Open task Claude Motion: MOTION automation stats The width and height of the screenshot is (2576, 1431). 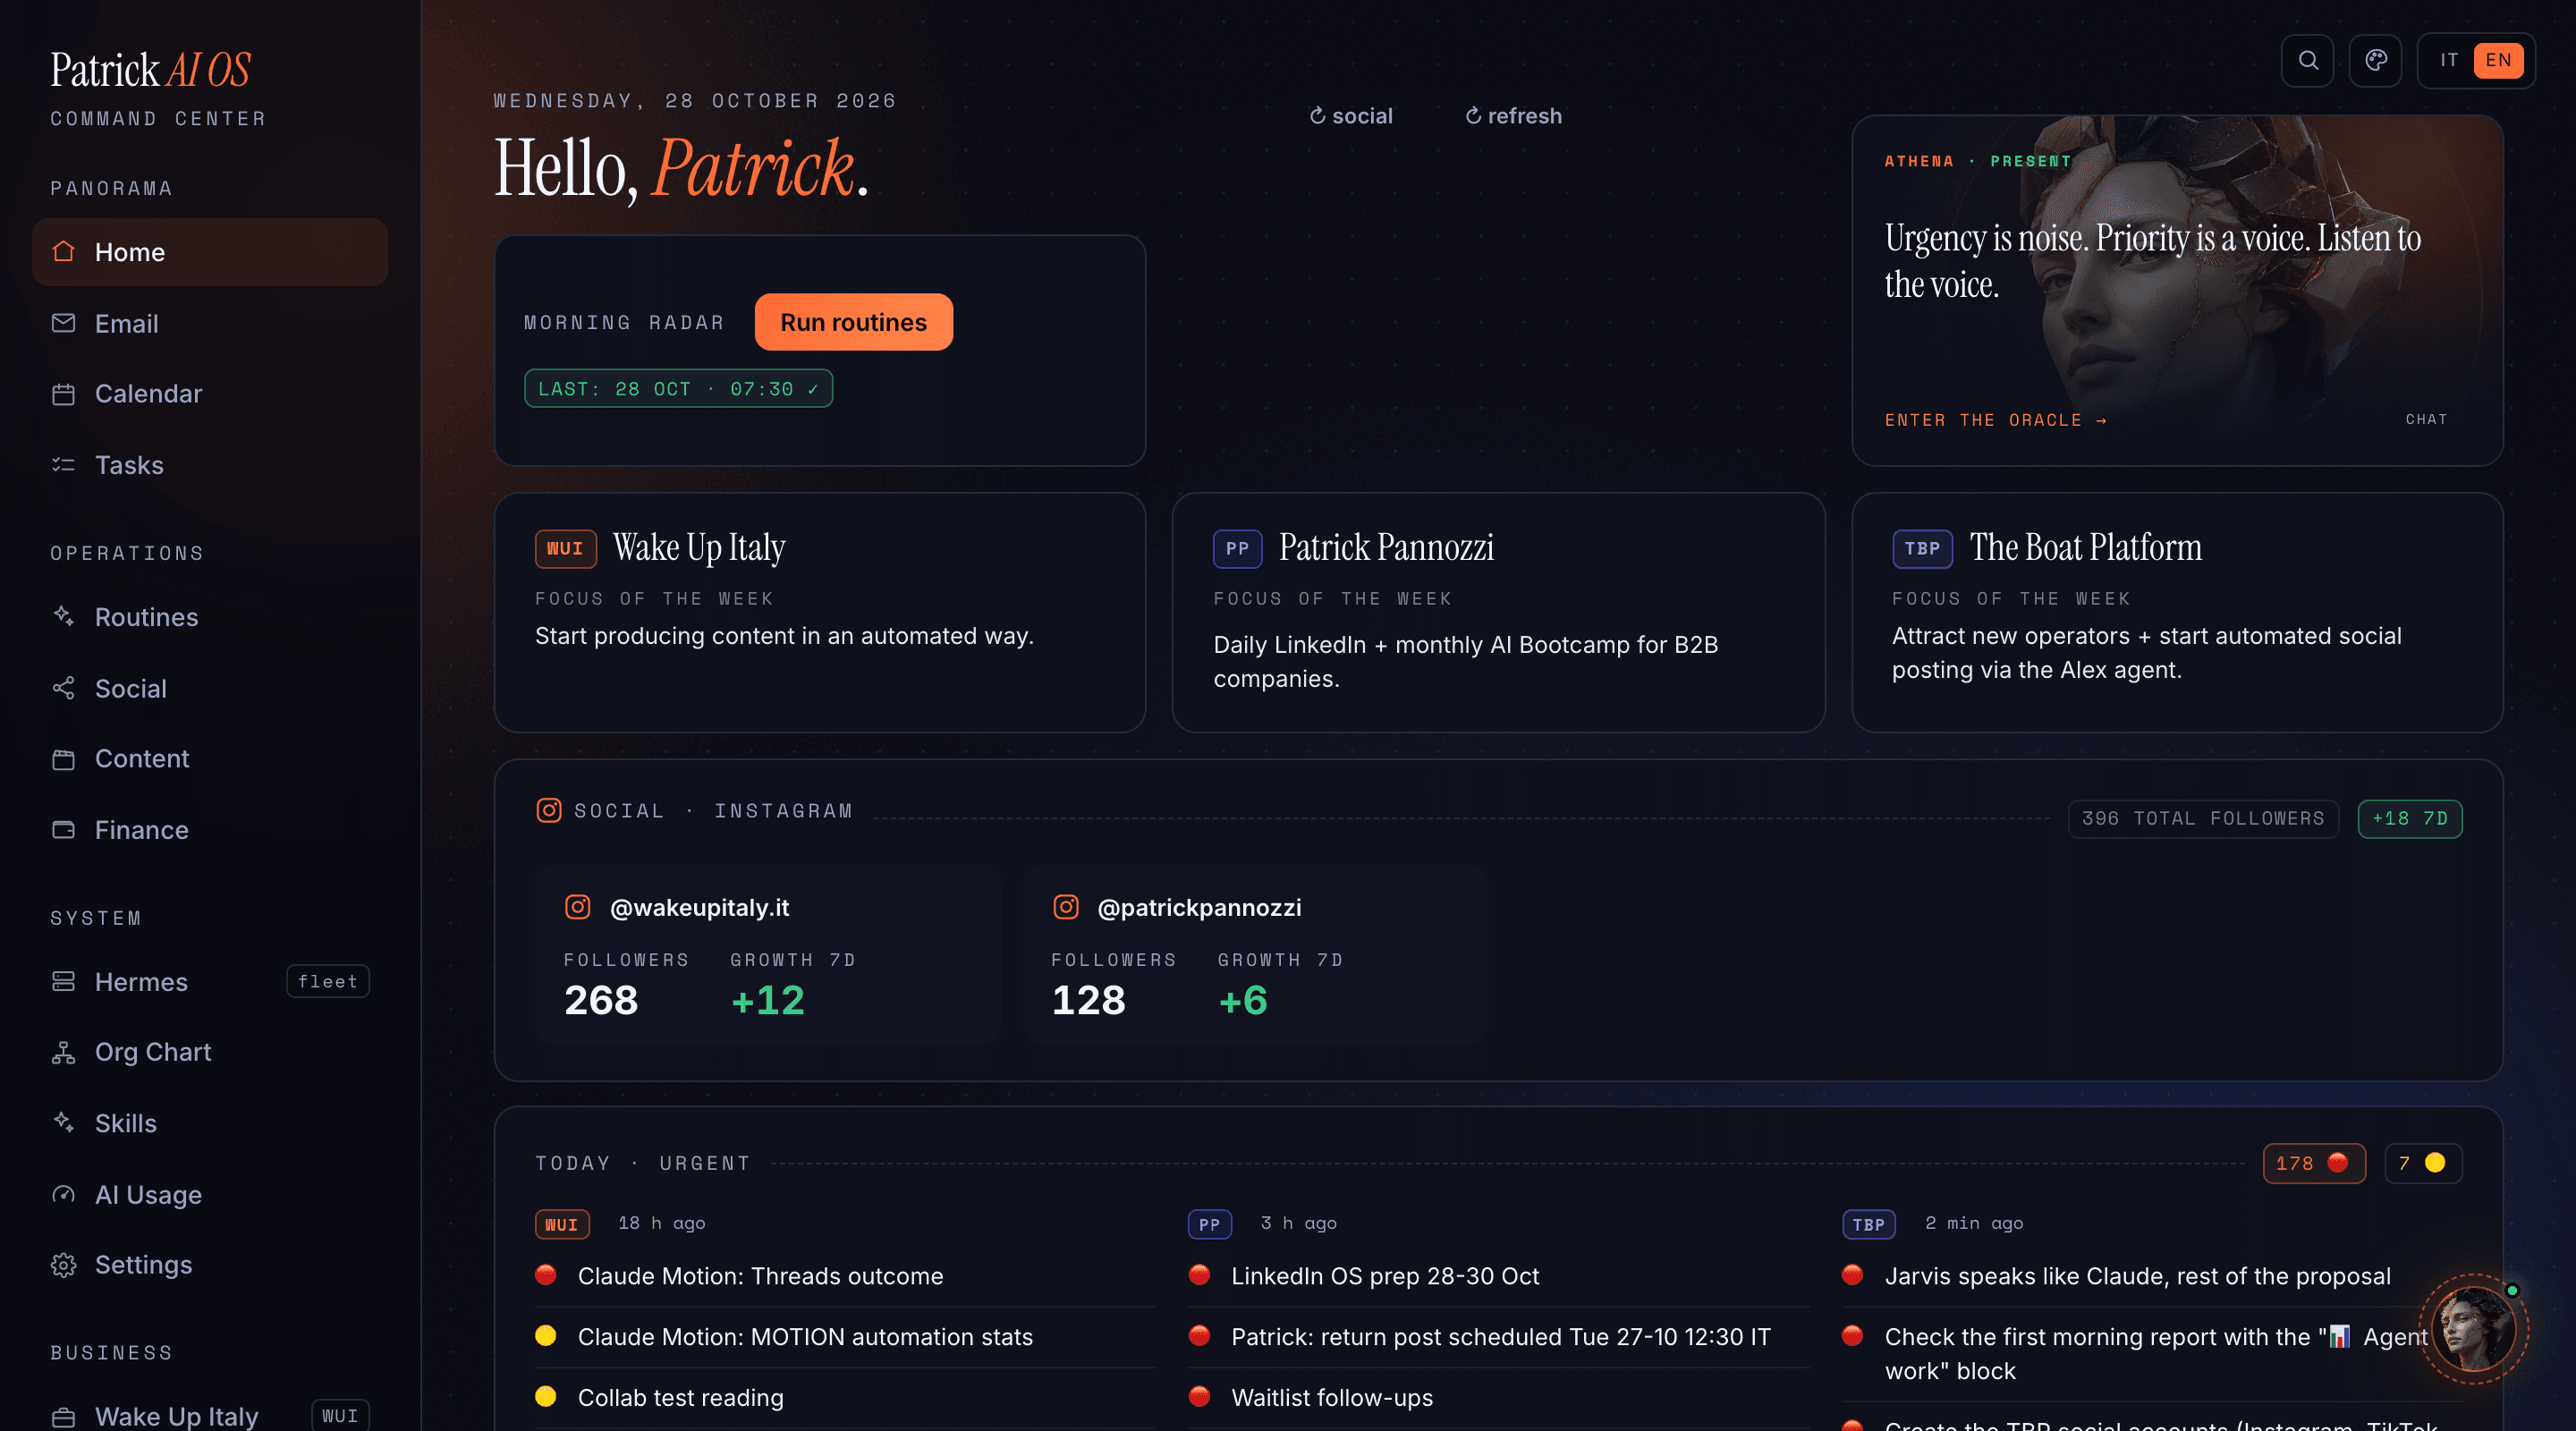coord(845,1337)
